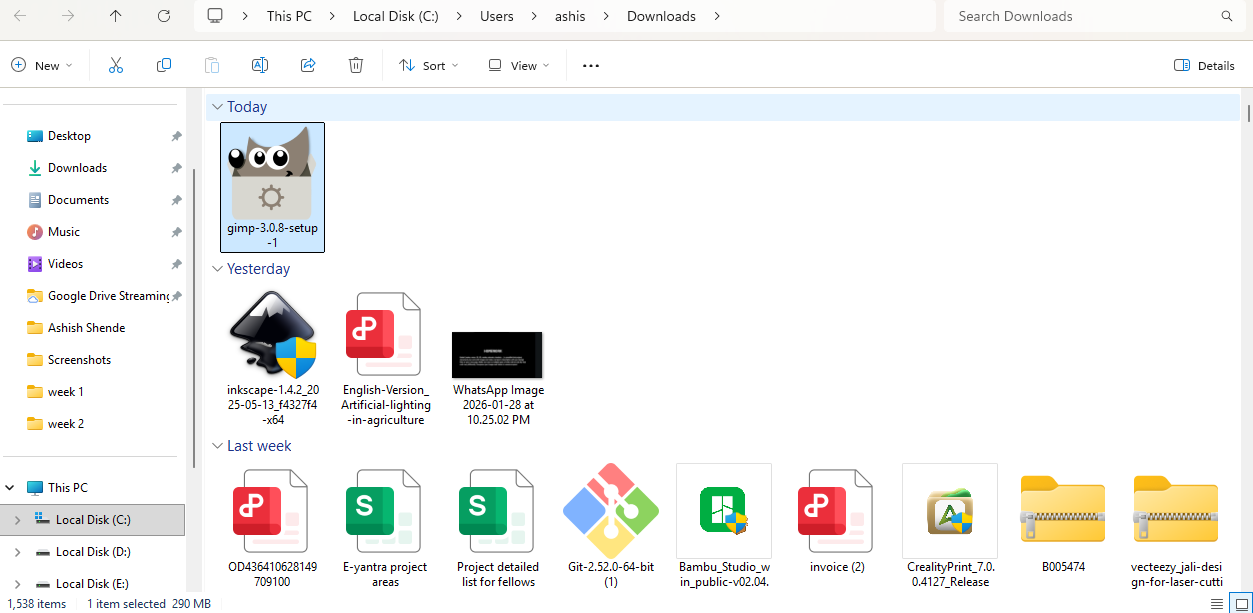This screenshot has height=613, width=1253.
Task: Select the CrealityPrint_7.0 Release file
Action: [x=950, y=527]
